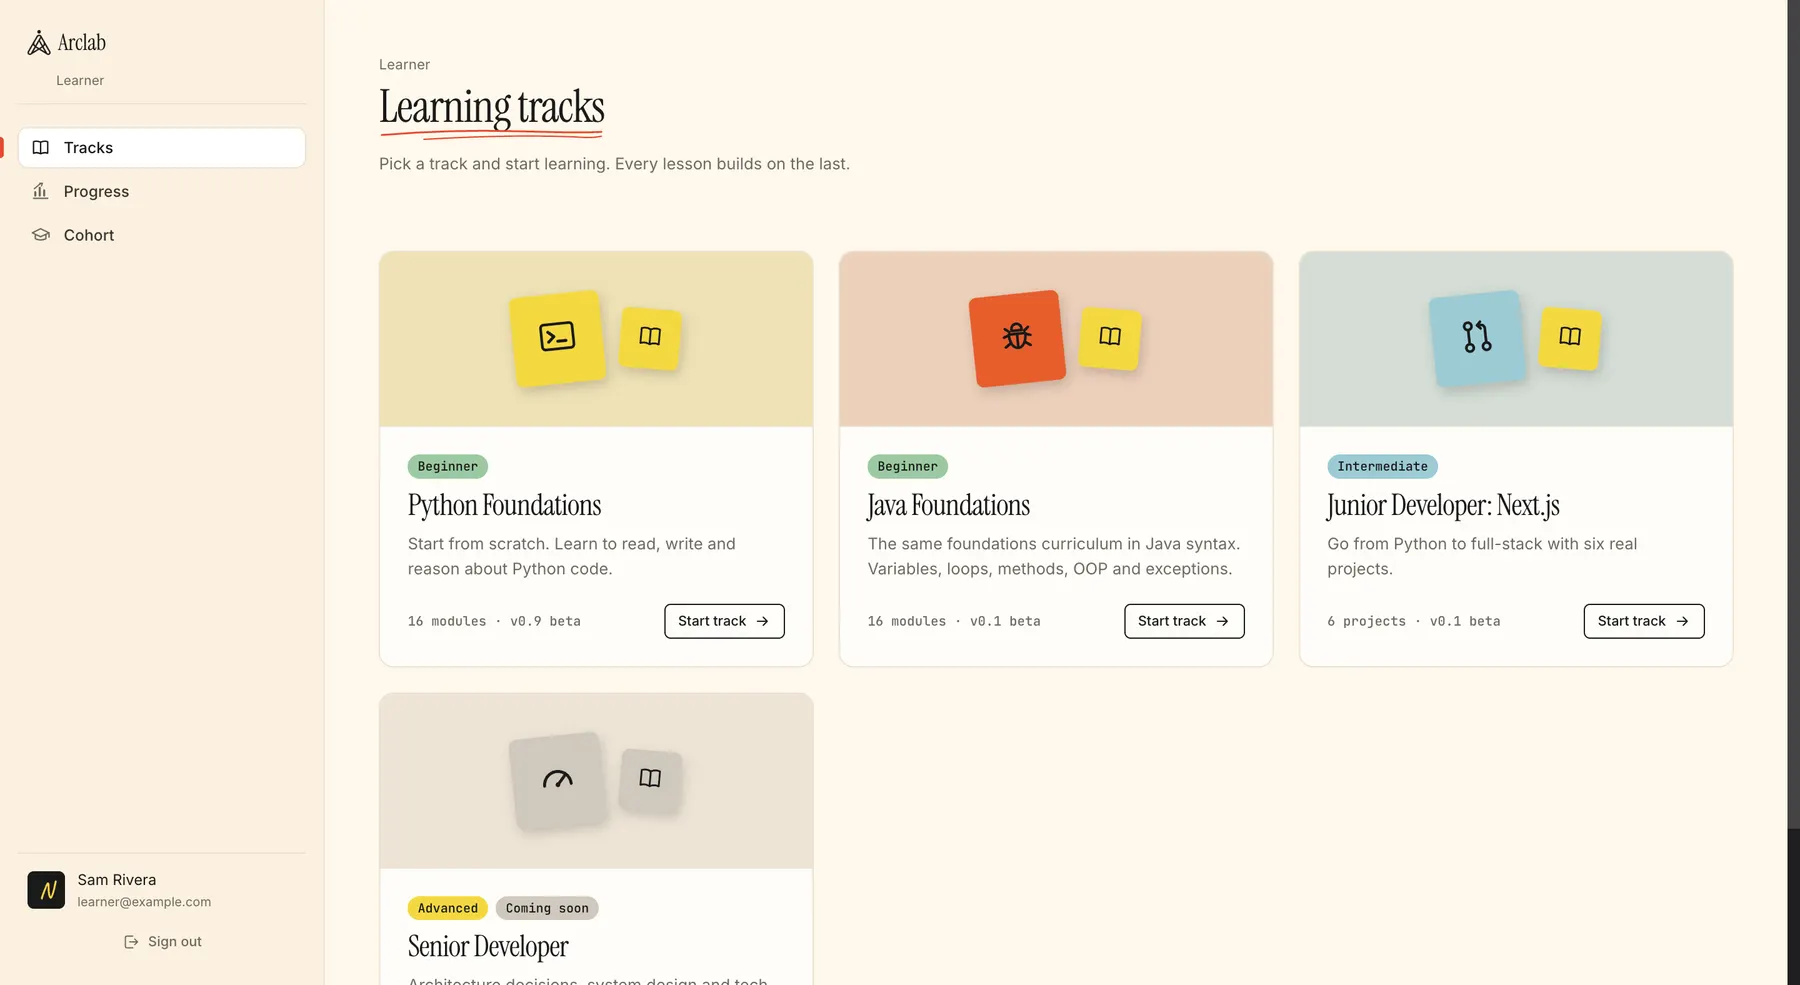Open the Python Foundations title
Viewport: 1800px width, 985px height.
coord(504,506)
